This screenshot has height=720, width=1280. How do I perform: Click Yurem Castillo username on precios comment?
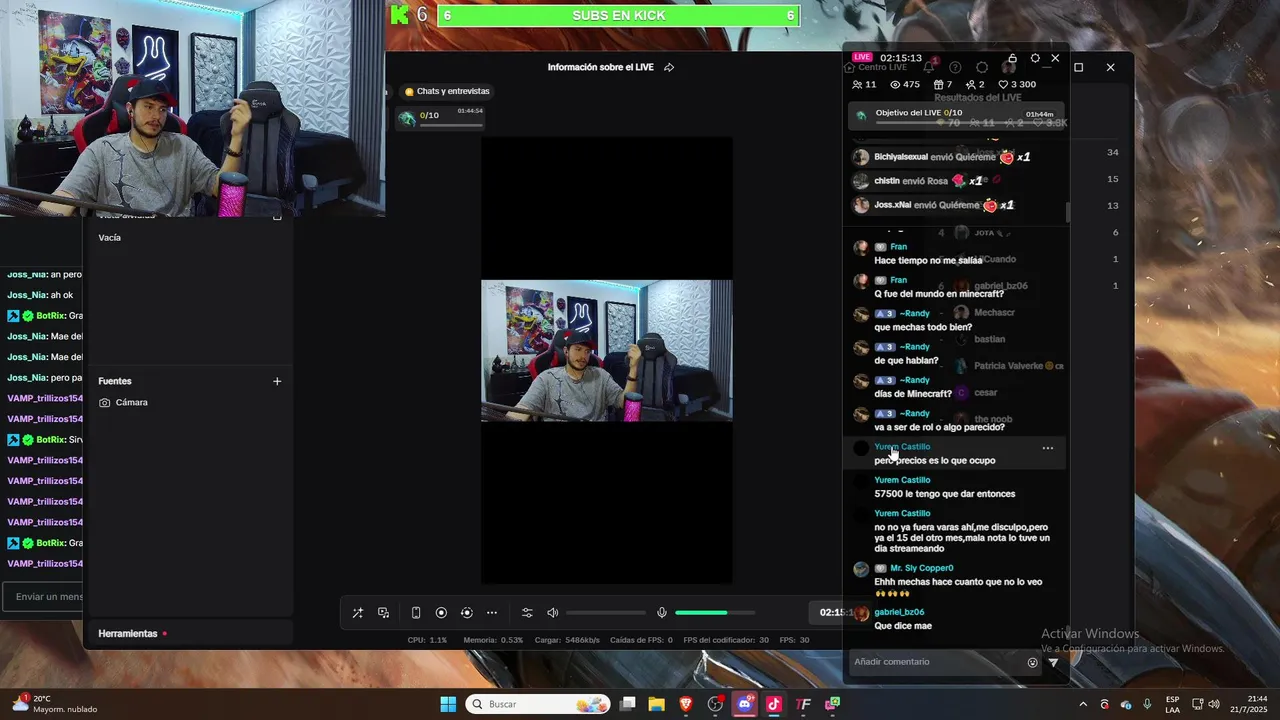(x=902, y=447)
